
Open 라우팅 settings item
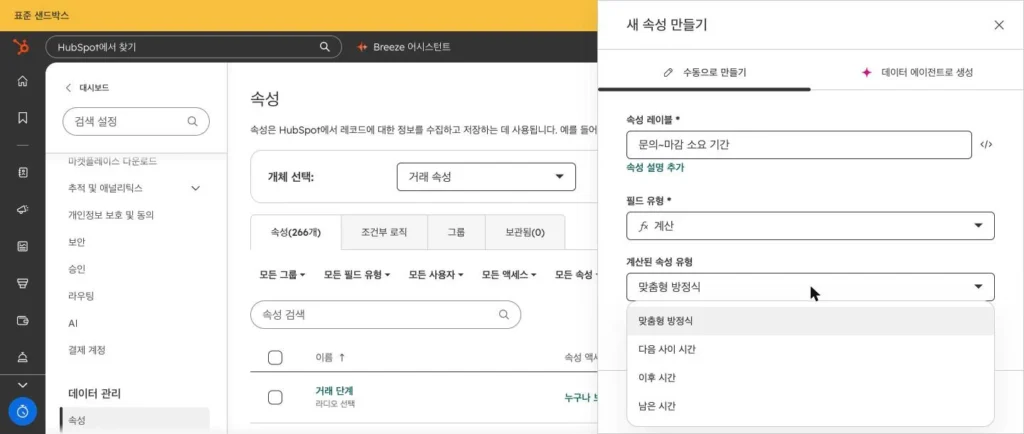[81, 296]
